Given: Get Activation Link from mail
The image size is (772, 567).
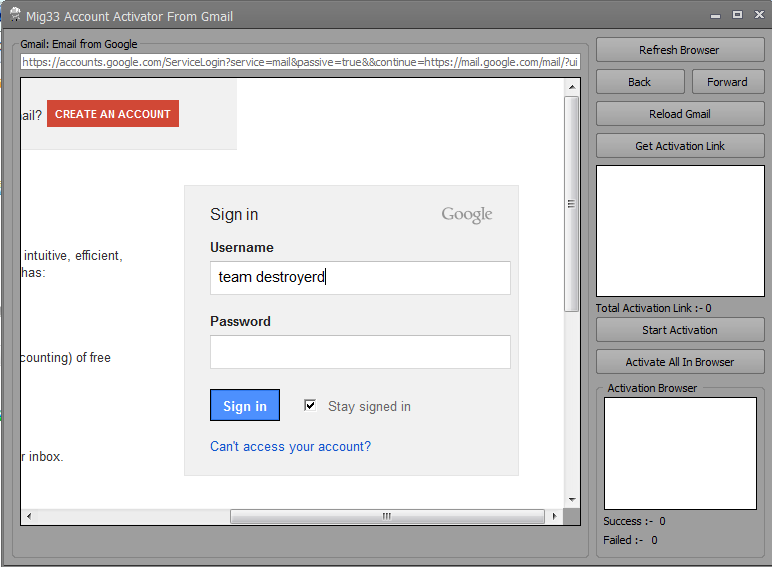Looking at the screenshot, I should click(680, 146).
